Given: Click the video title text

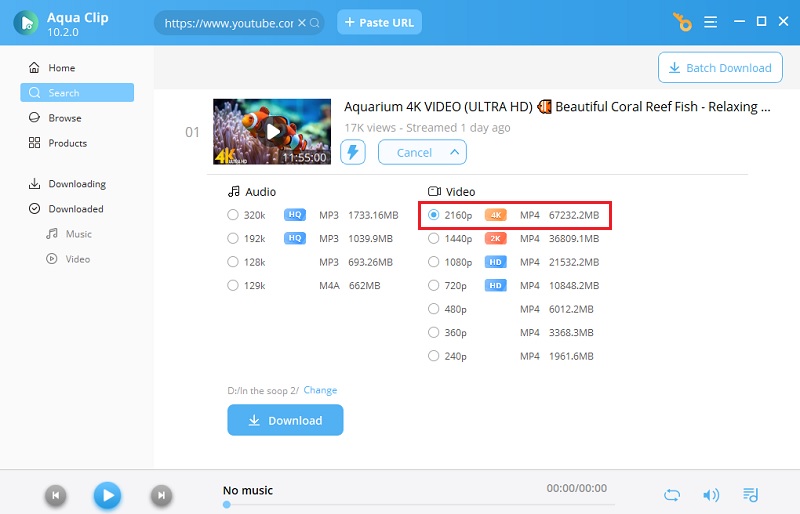Looking at the screenshot, I should coord(557,107).
